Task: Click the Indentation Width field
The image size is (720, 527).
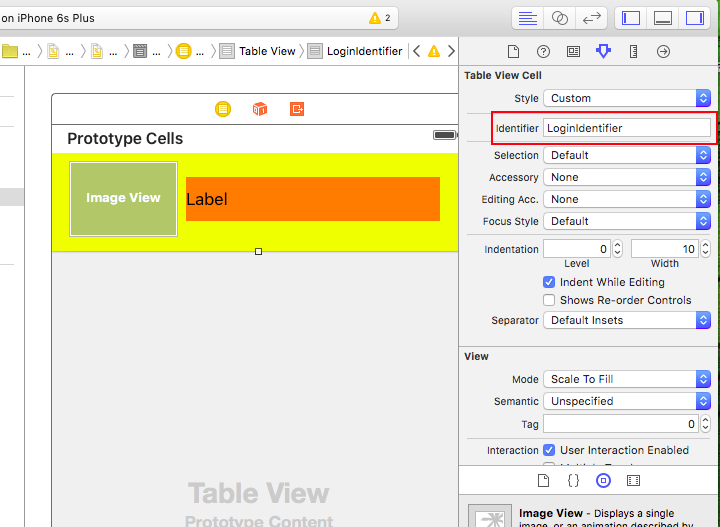Action: (664, 249)
